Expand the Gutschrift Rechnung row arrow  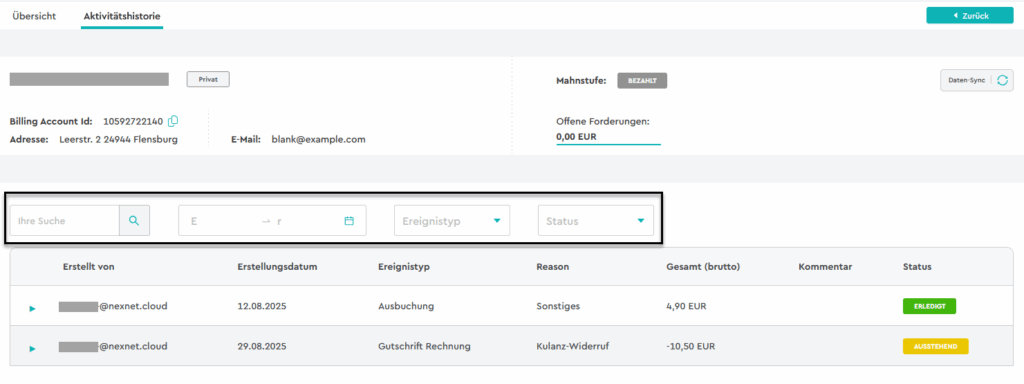coord(33,349)
